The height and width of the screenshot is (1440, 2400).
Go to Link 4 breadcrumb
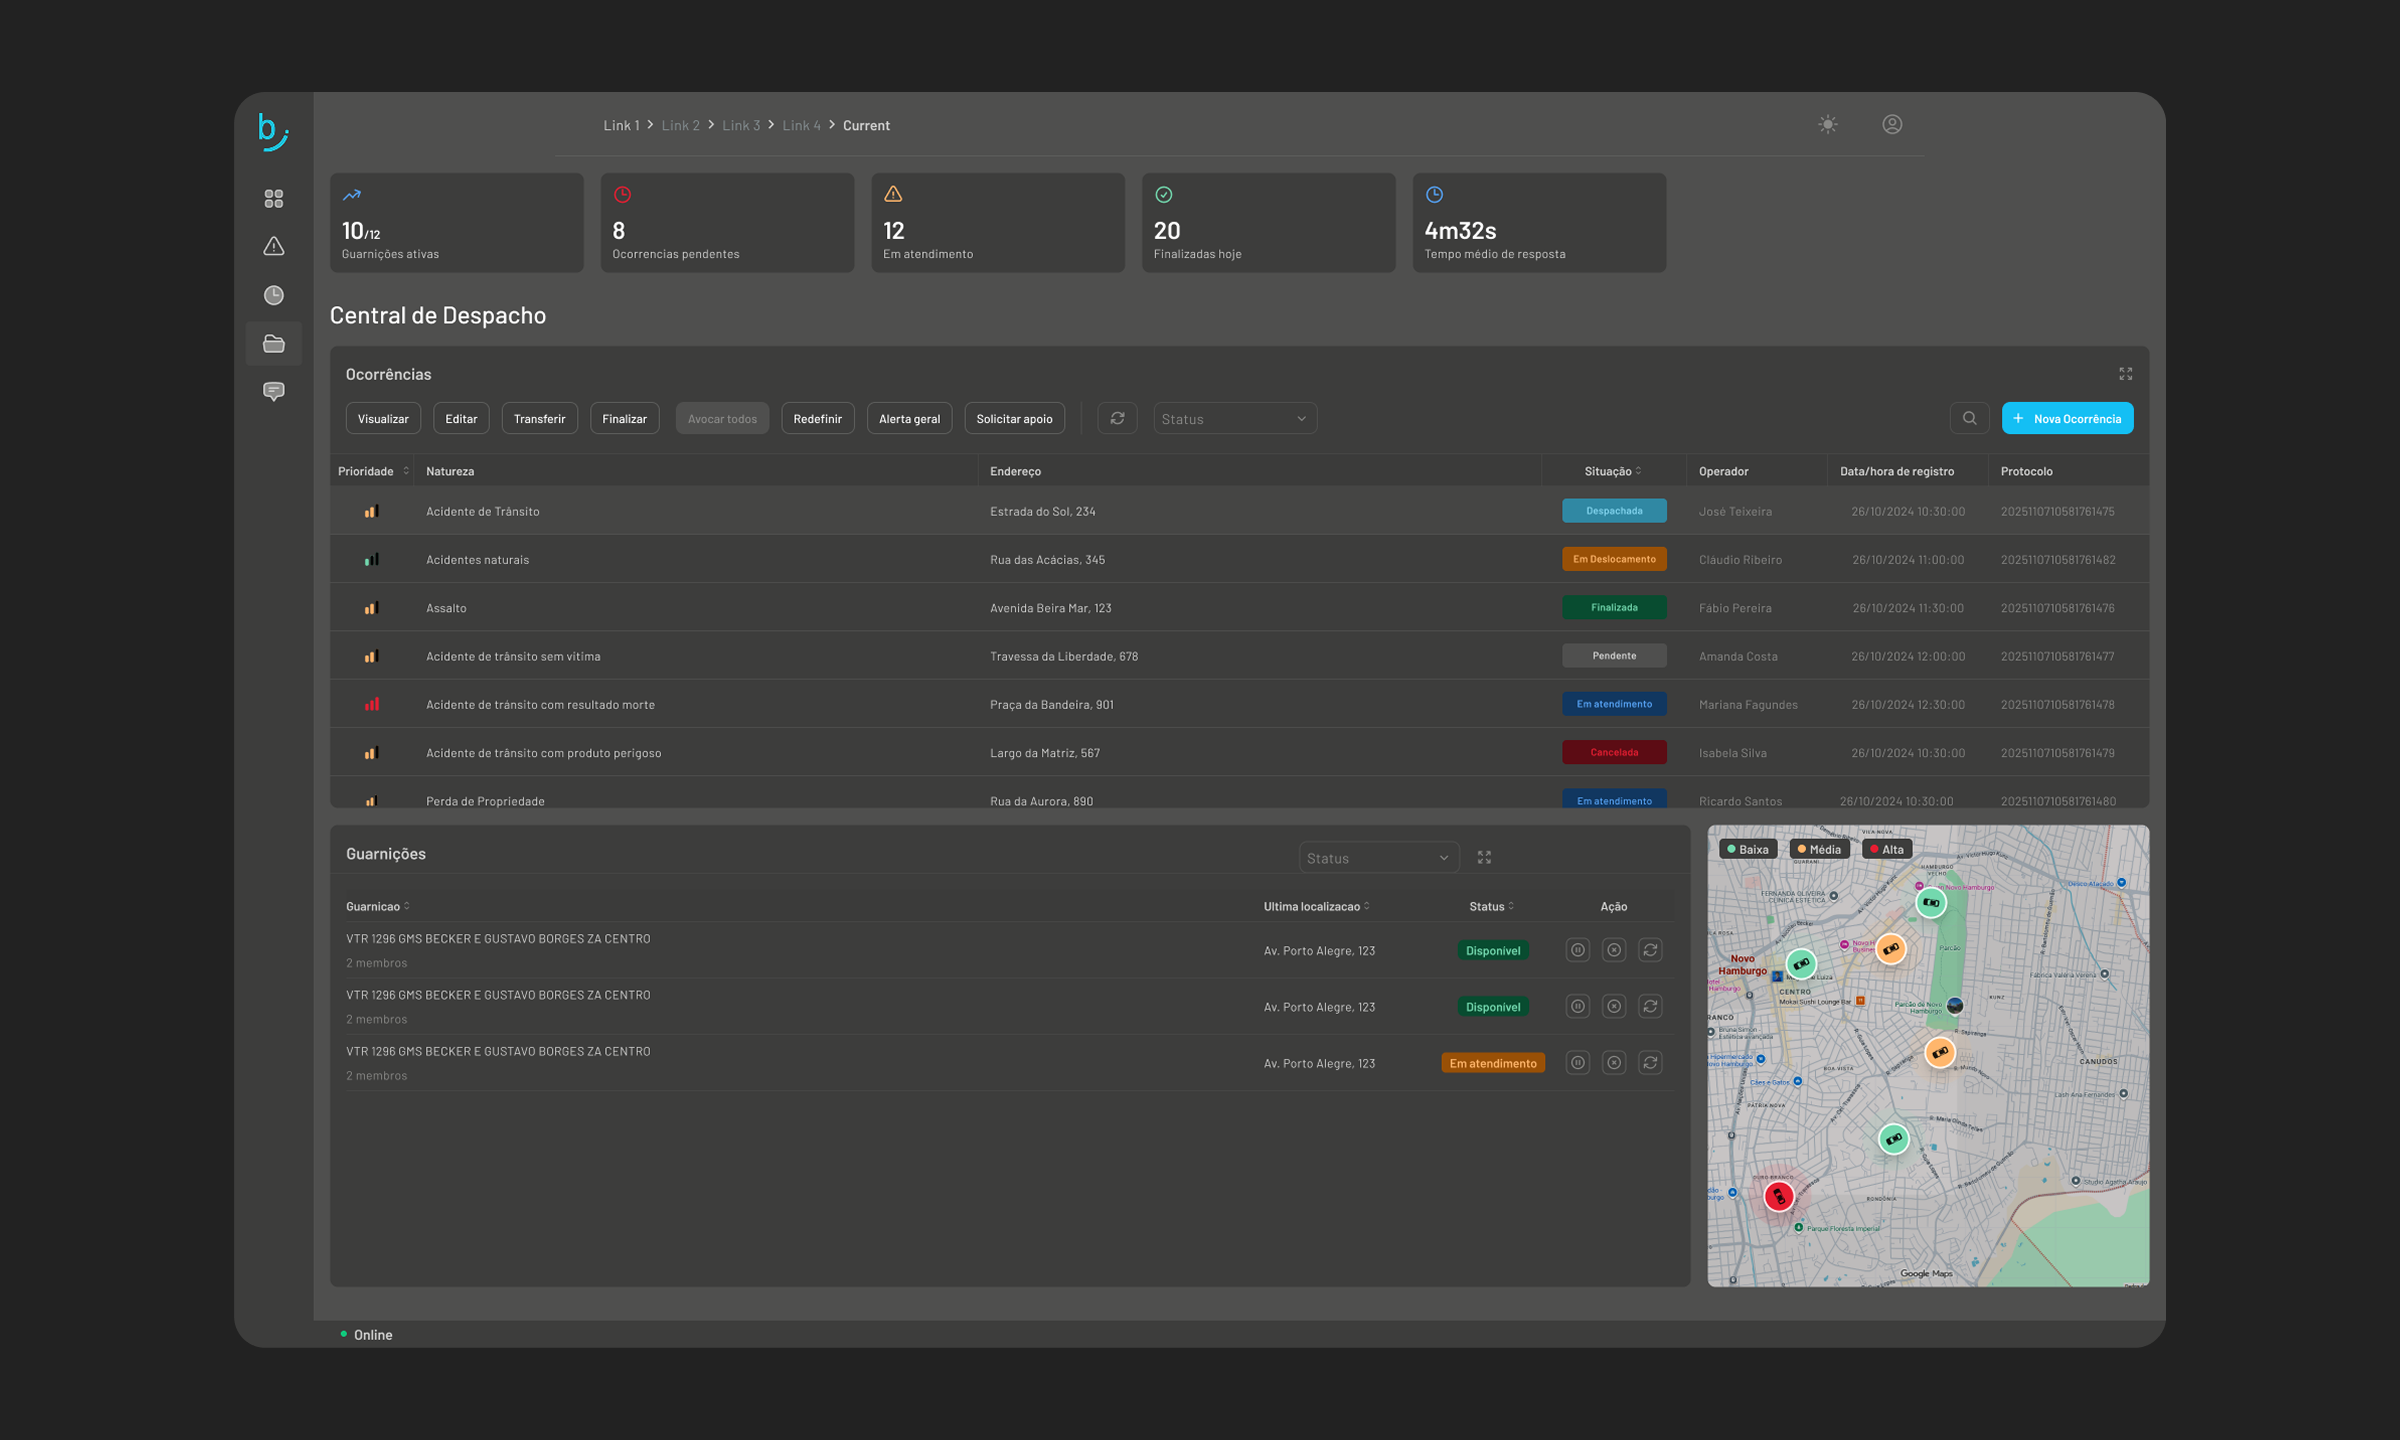[x=801, y=125]
